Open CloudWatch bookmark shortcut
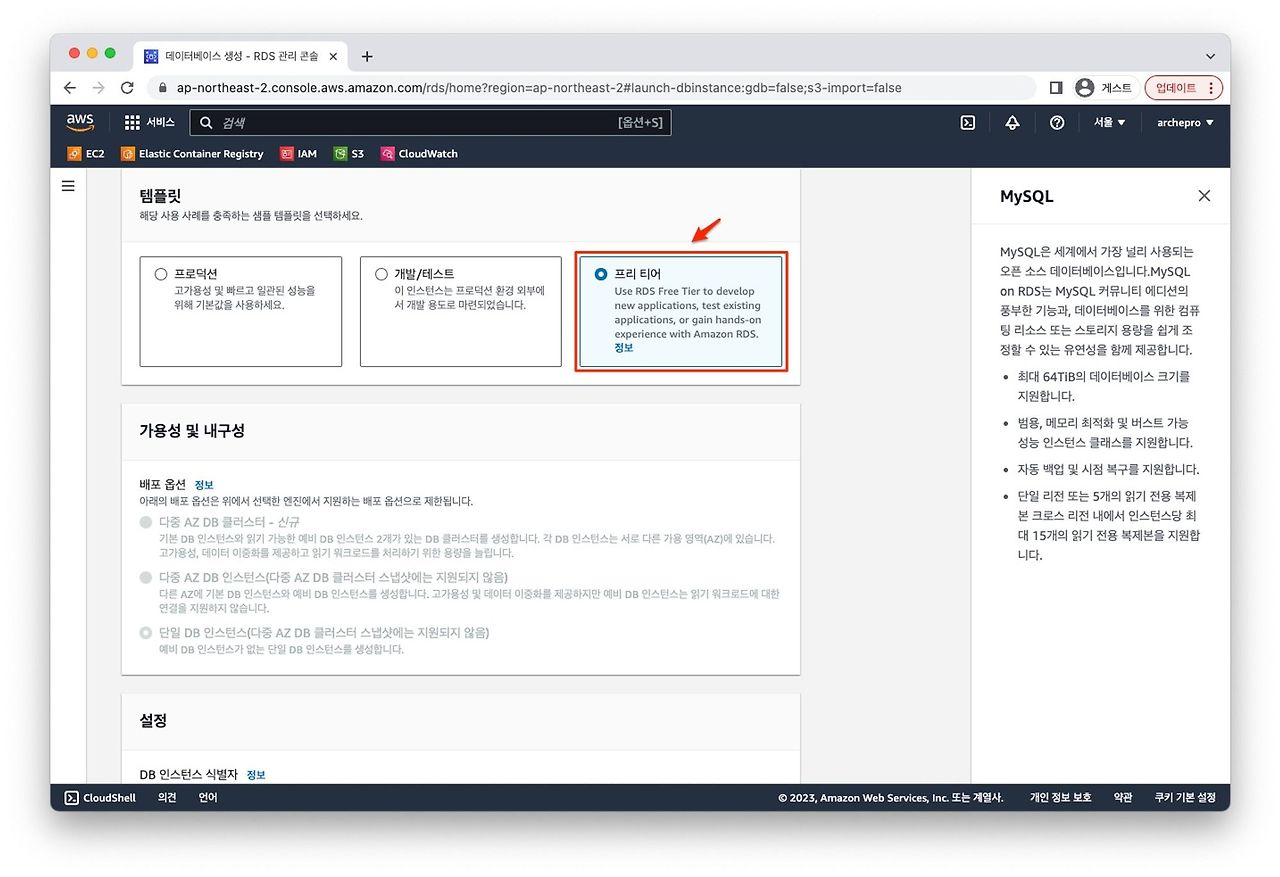Image resolution: width=1280 pixels, height=877 pixels. 419,154
